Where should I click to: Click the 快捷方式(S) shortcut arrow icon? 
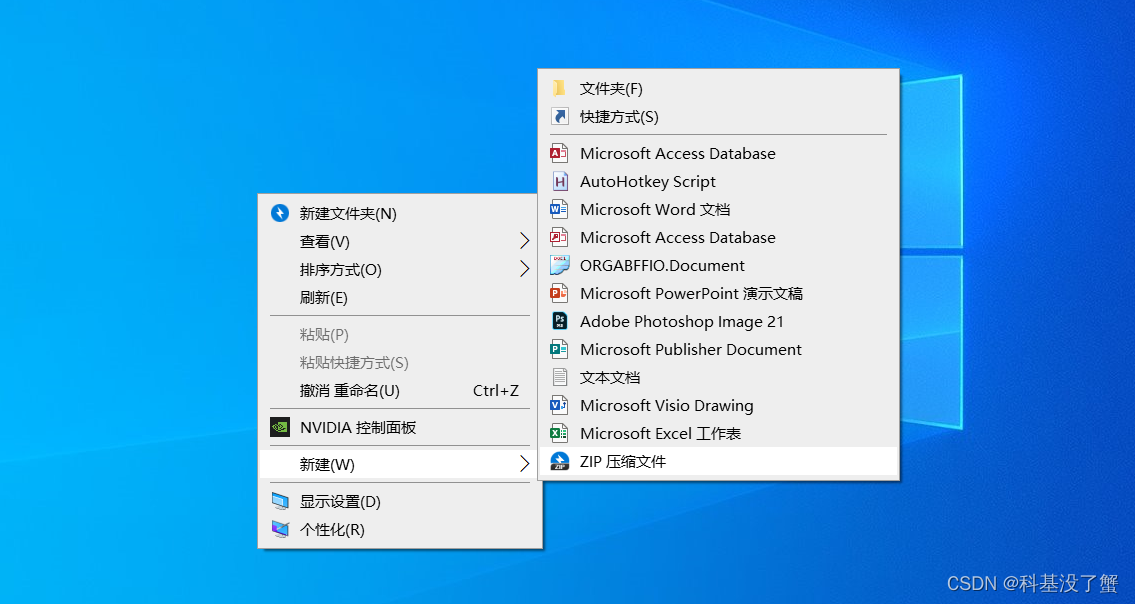(x=560, y=117)
